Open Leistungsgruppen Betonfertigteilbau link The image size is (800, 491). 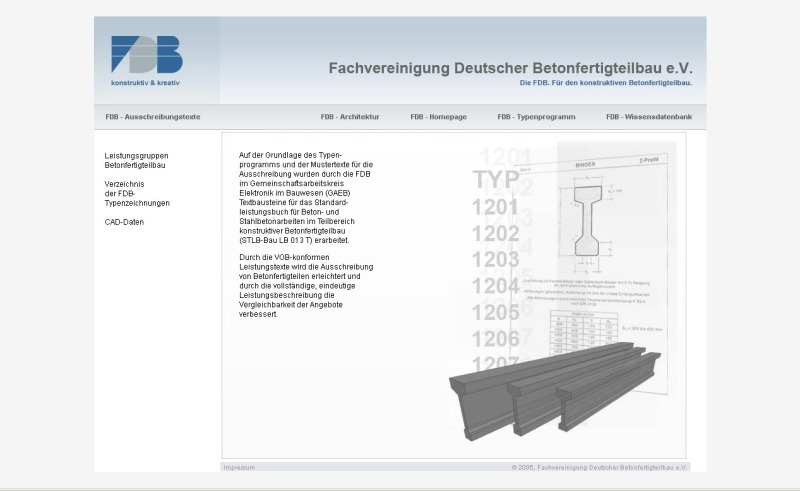(136, 160)
